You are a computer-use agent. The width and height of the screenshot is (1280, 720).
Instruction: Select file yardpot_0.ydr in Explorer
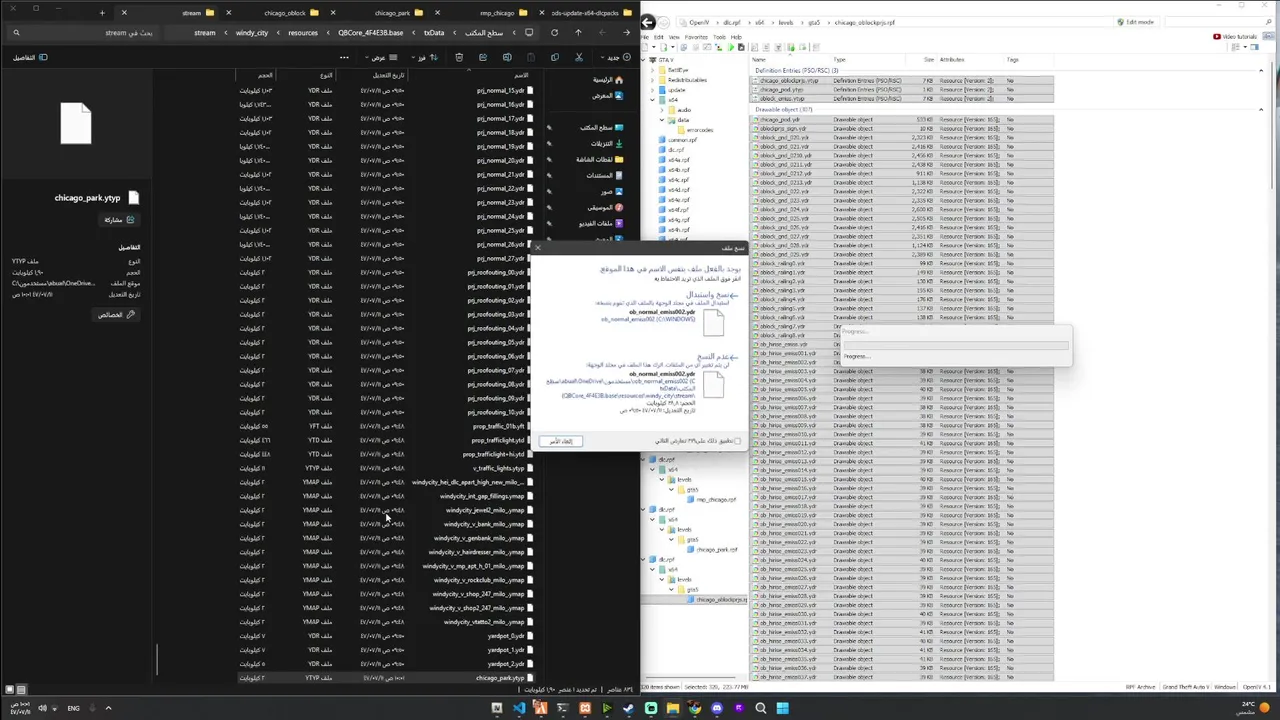pos(511,636)
